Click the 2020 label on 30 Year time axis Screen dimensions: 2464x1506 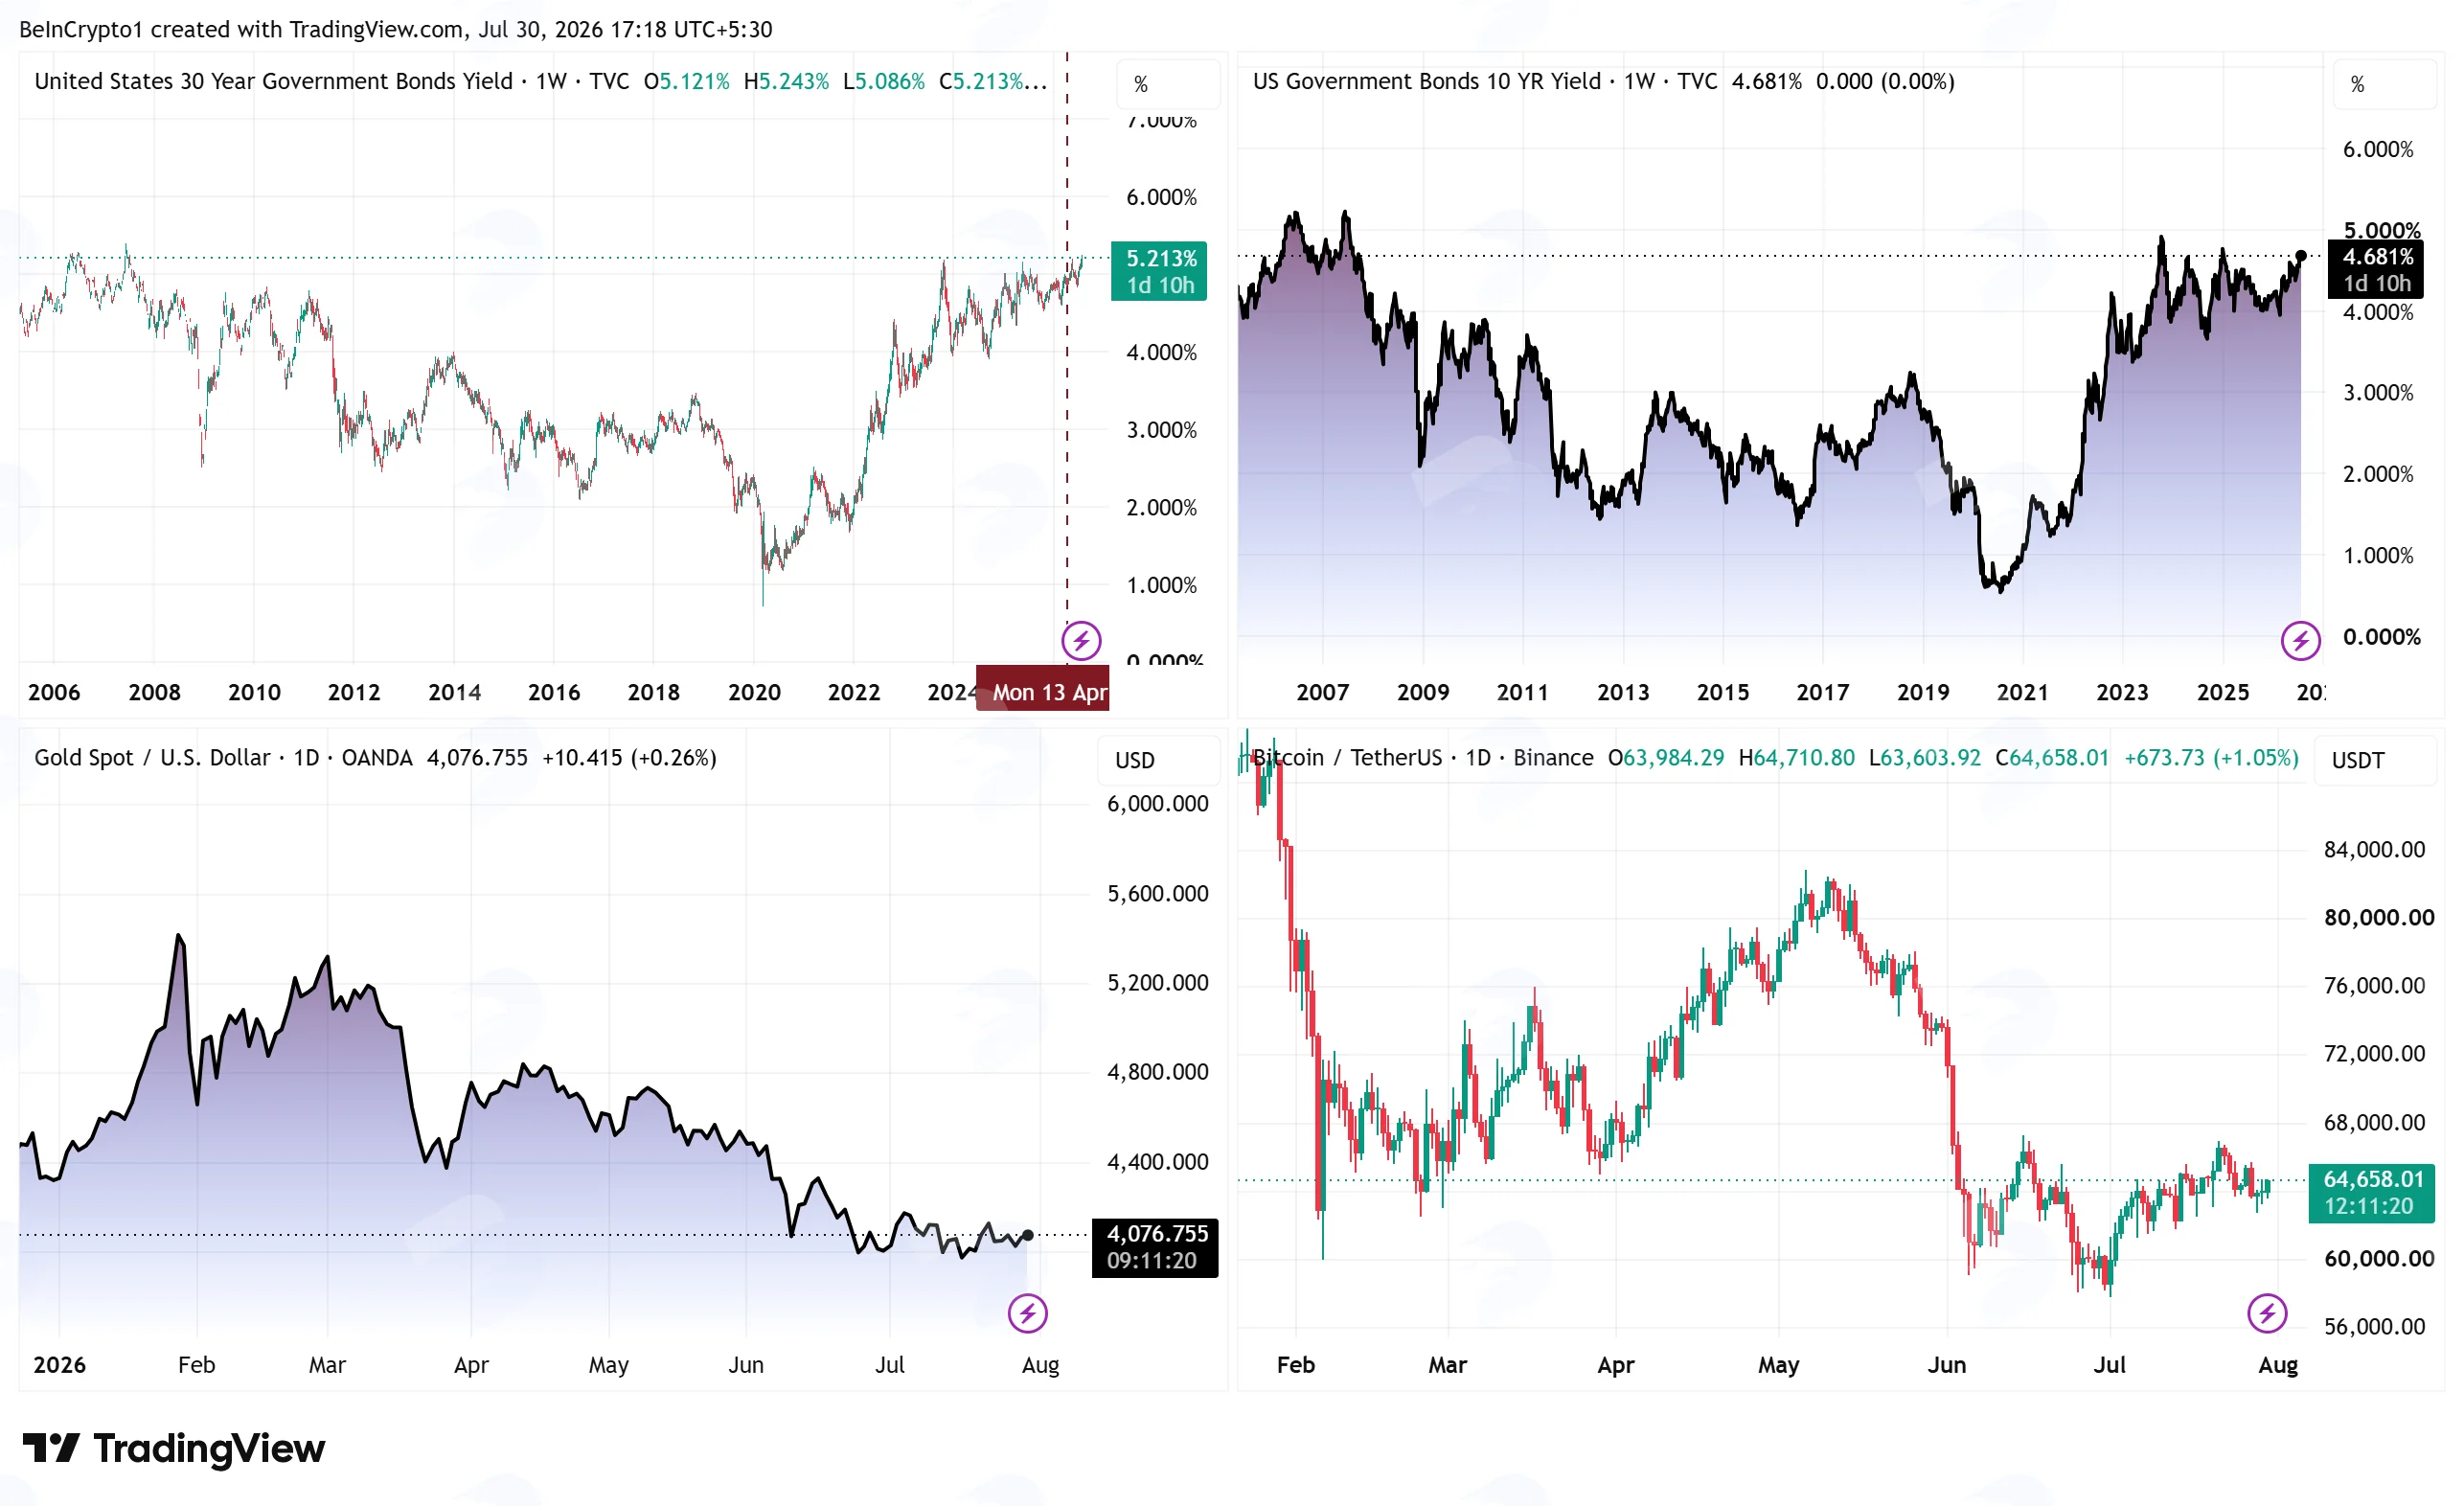pyautogui.click(x=753, y=692)
